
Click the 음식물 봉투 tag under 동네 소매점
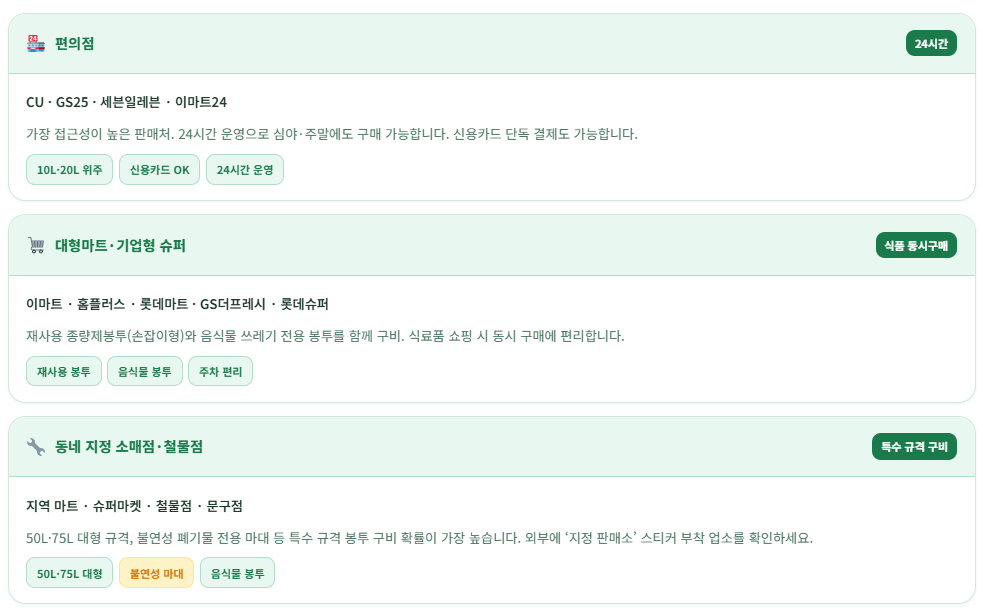(237, 573)
